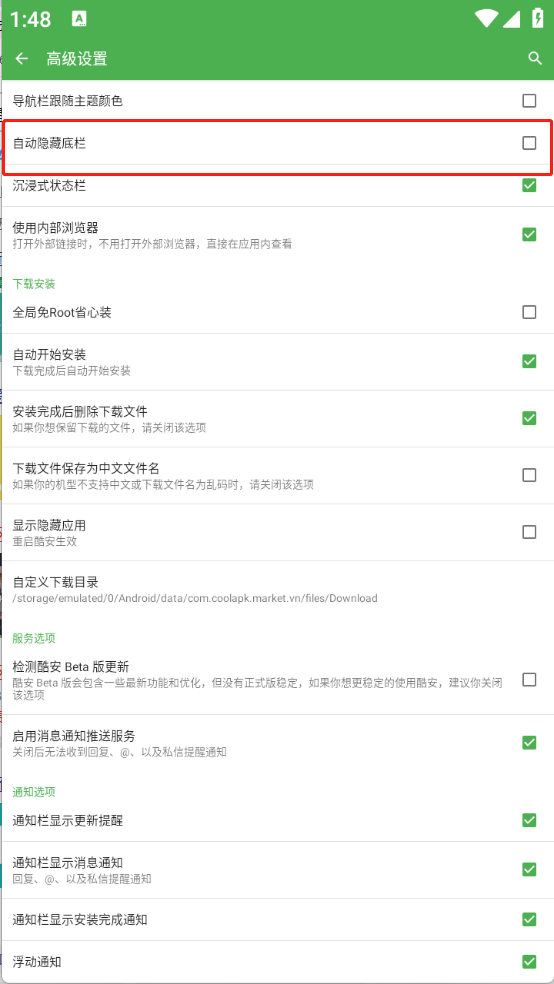Enable 检测酷安 Beta 版更新 checkbox

pos(529,680)
